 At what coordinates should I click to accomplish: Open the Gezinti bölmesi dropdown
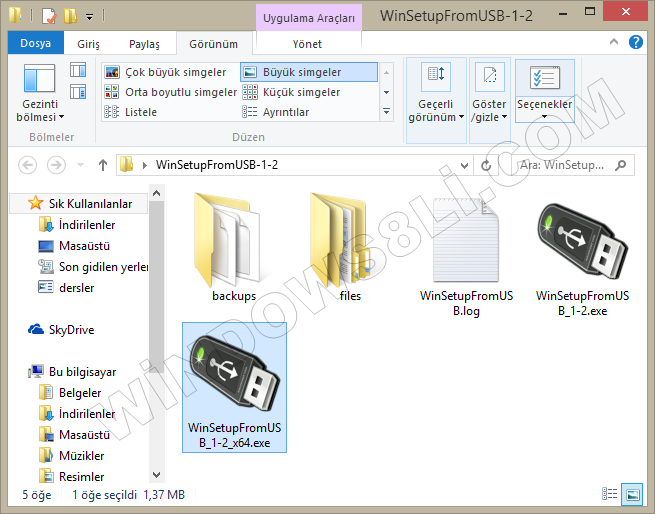40,93
